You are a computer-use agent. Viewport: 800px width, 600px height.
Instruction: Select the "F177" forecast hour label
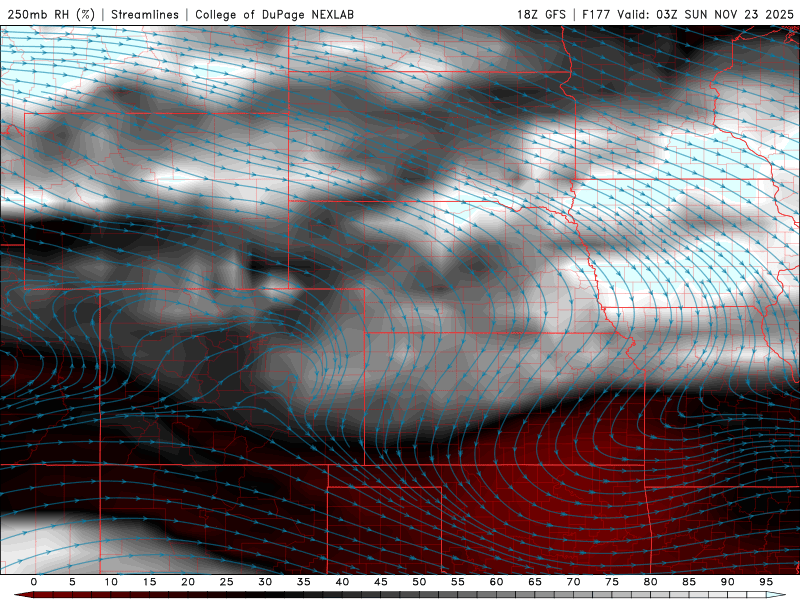click(596, 14)
